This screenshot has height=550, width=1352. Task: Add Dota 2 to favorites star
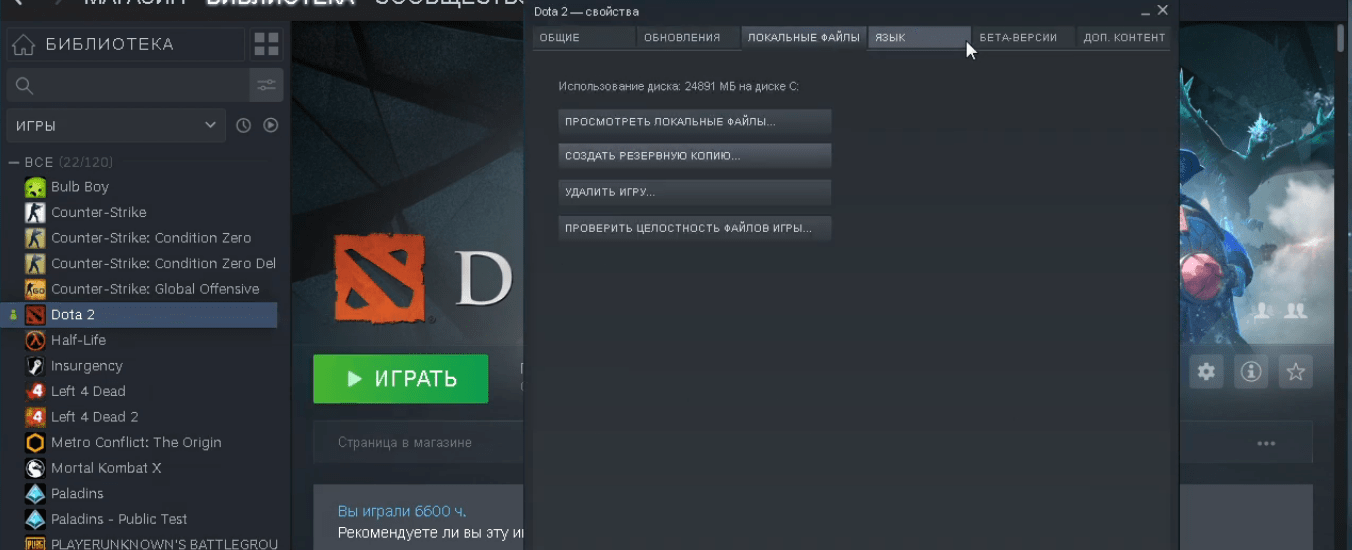coord(1296,372)
